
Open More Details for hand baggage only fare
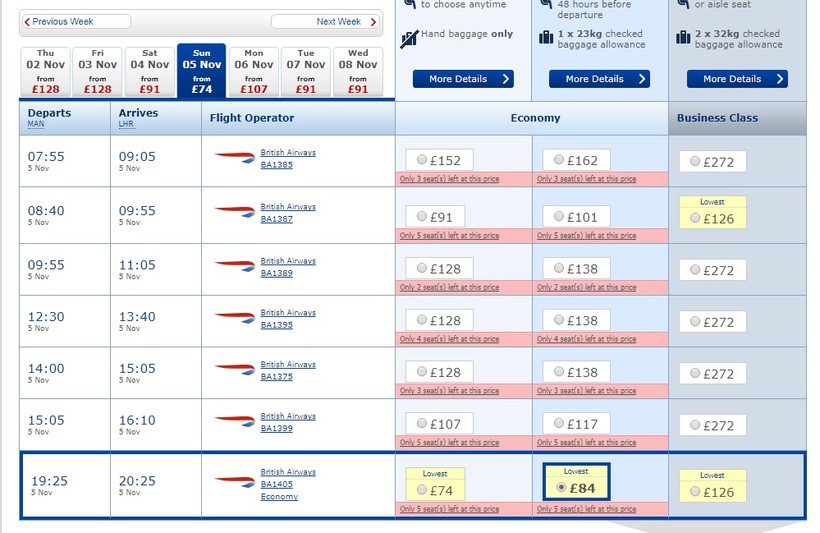pos(463,79)
